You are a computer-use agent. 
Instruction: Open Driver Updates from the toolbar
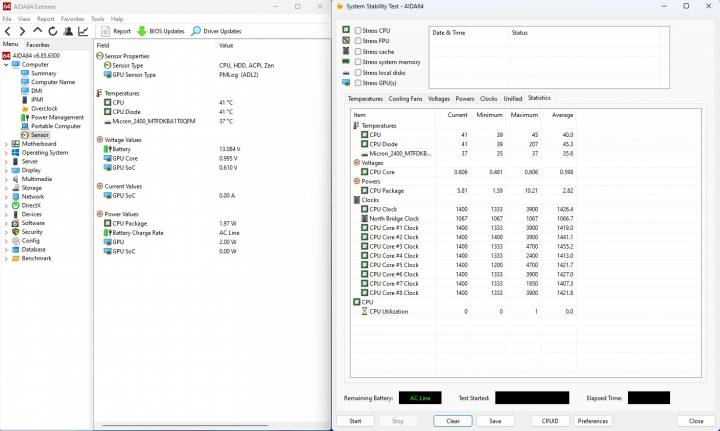(216, 31)
